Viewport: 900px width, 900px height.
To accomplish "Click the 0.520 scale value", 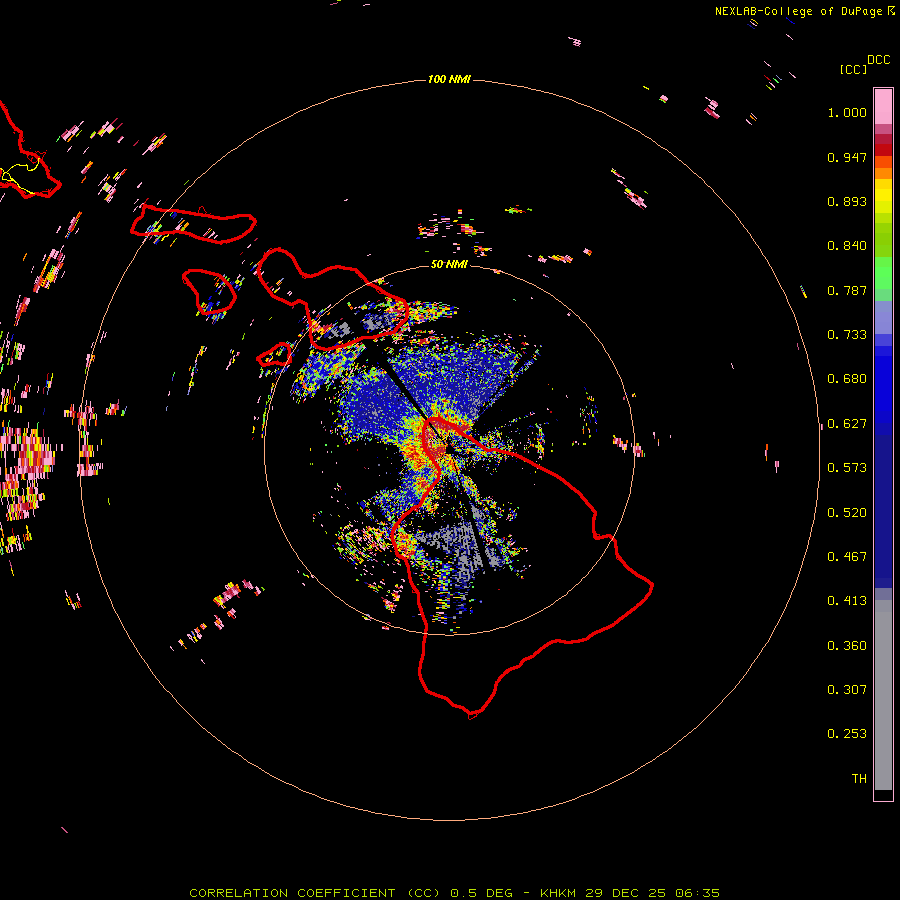I will click(847, 513).
